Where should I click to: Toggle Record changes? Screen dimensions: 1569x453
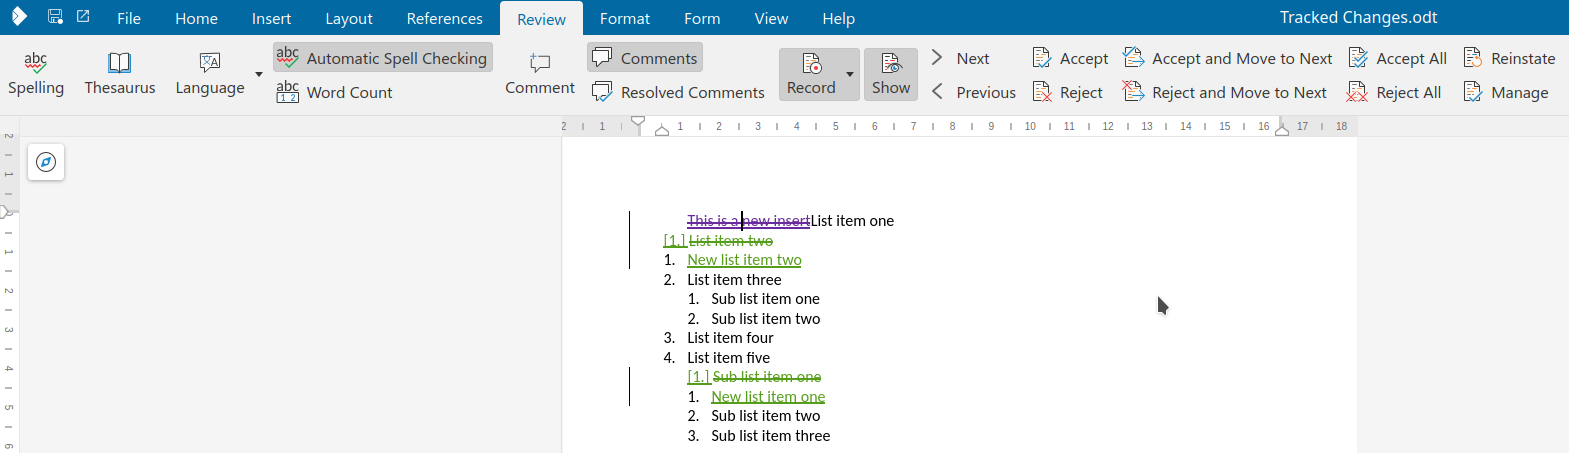[x=811, y=74]
